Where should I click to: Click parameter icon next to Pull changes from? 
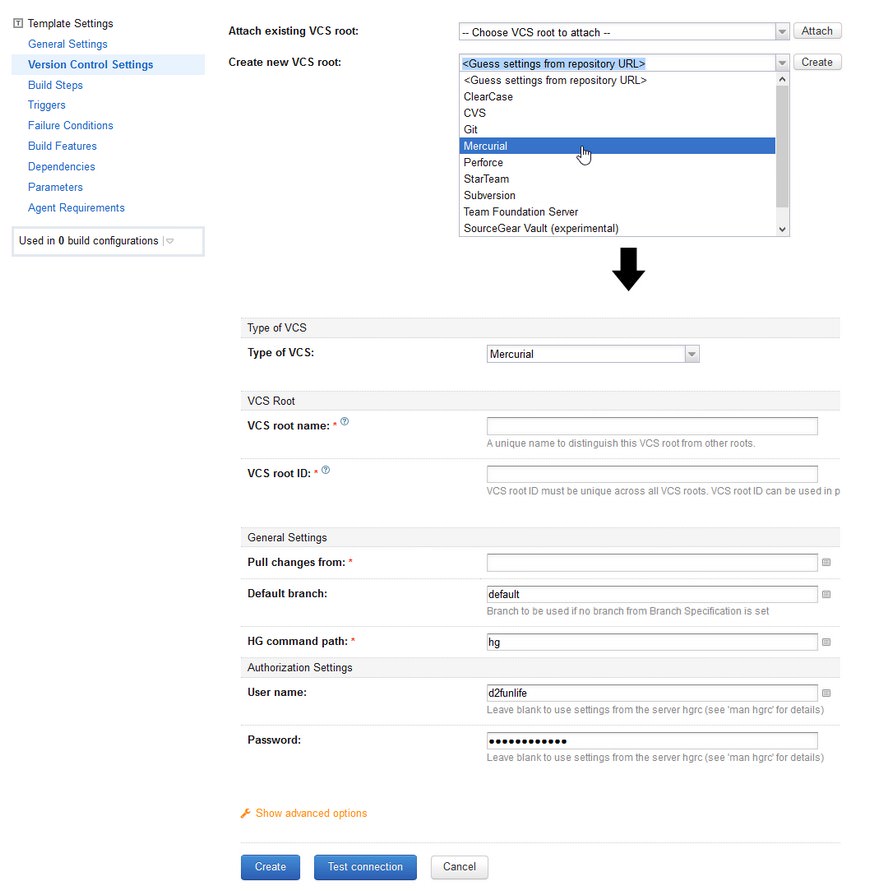[x=827, y=563]
